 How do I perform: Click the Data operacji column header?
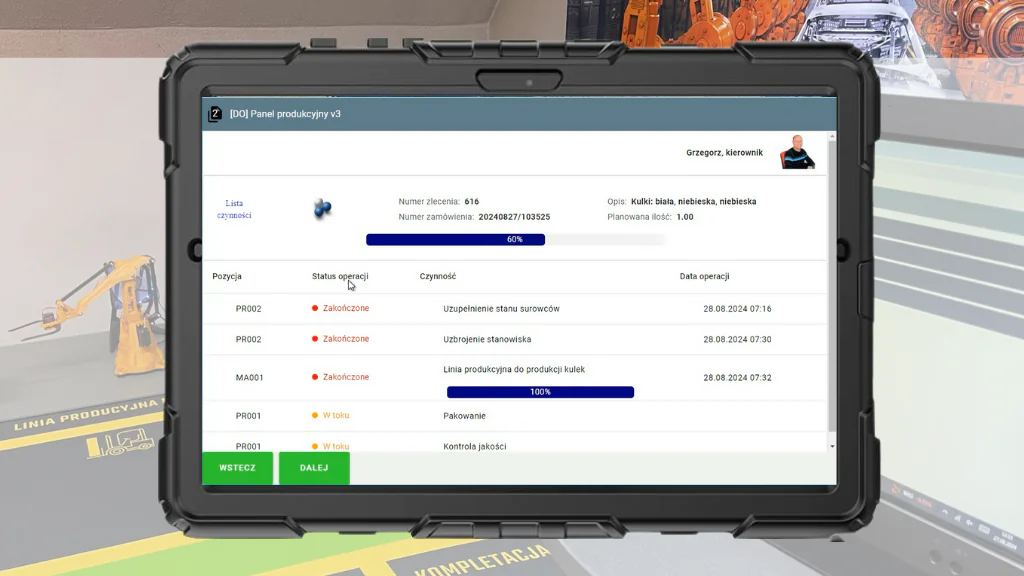pyautogui.click(x=711, y=276)
